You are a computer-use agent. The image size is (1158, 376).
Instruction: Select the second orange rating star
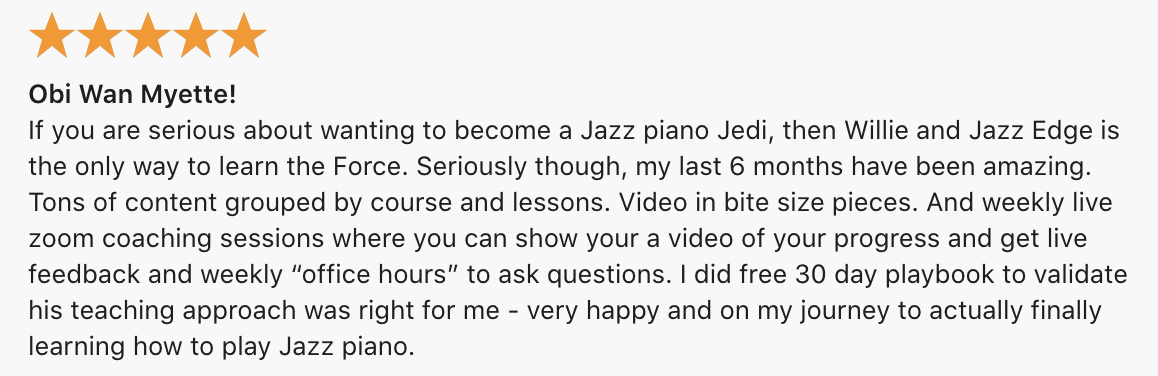click(x=100, y=35)
